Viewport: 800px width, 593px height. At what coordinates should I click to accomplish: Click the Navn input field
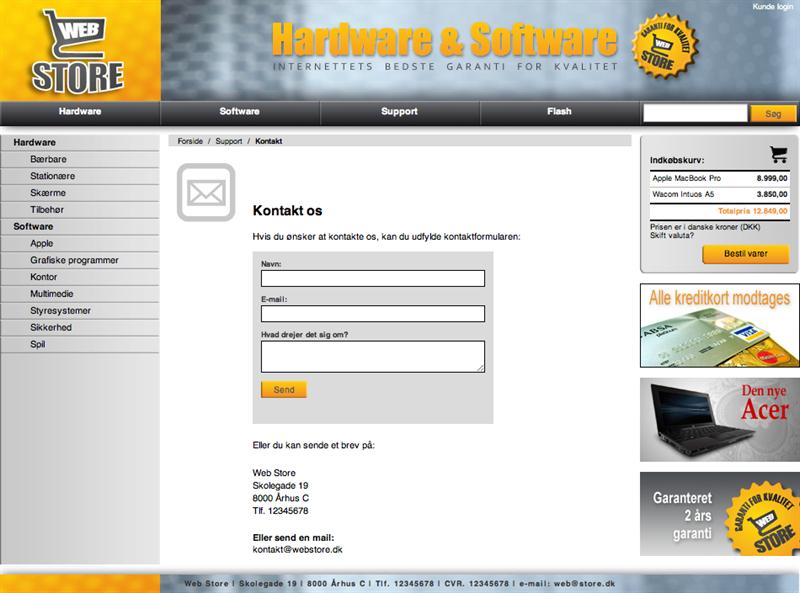(x=372, y=279)
